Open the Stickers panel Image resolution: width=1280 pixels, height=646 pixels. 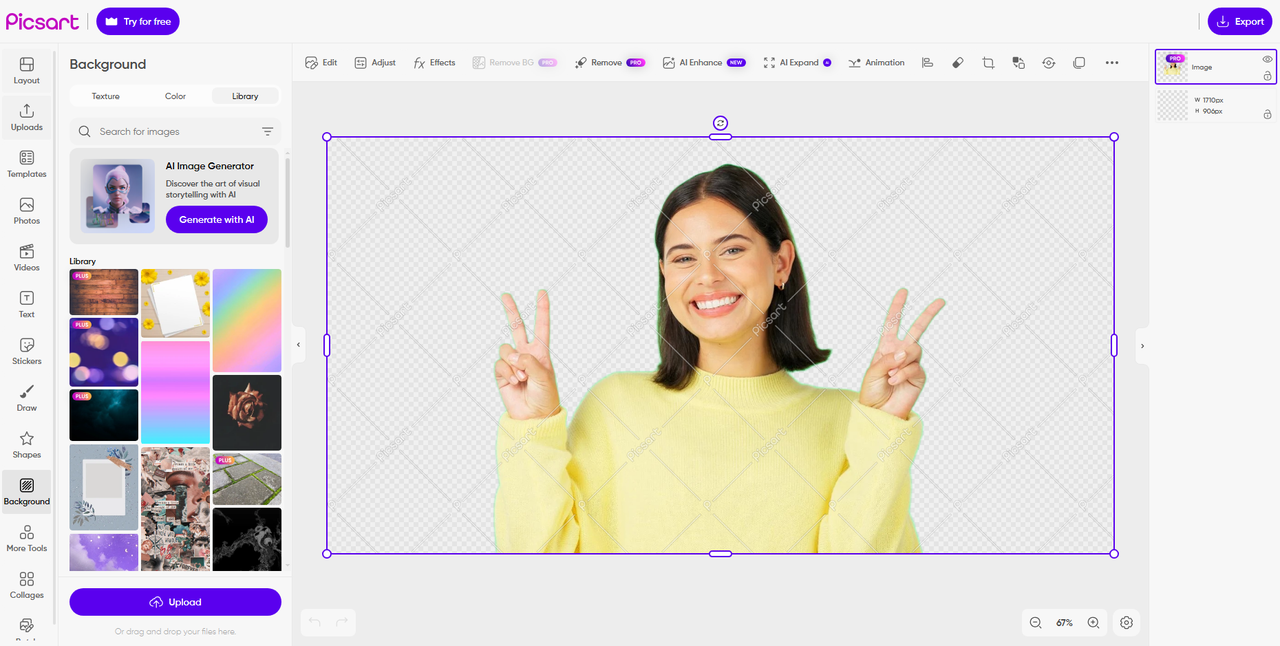click(x=27, y=351)
